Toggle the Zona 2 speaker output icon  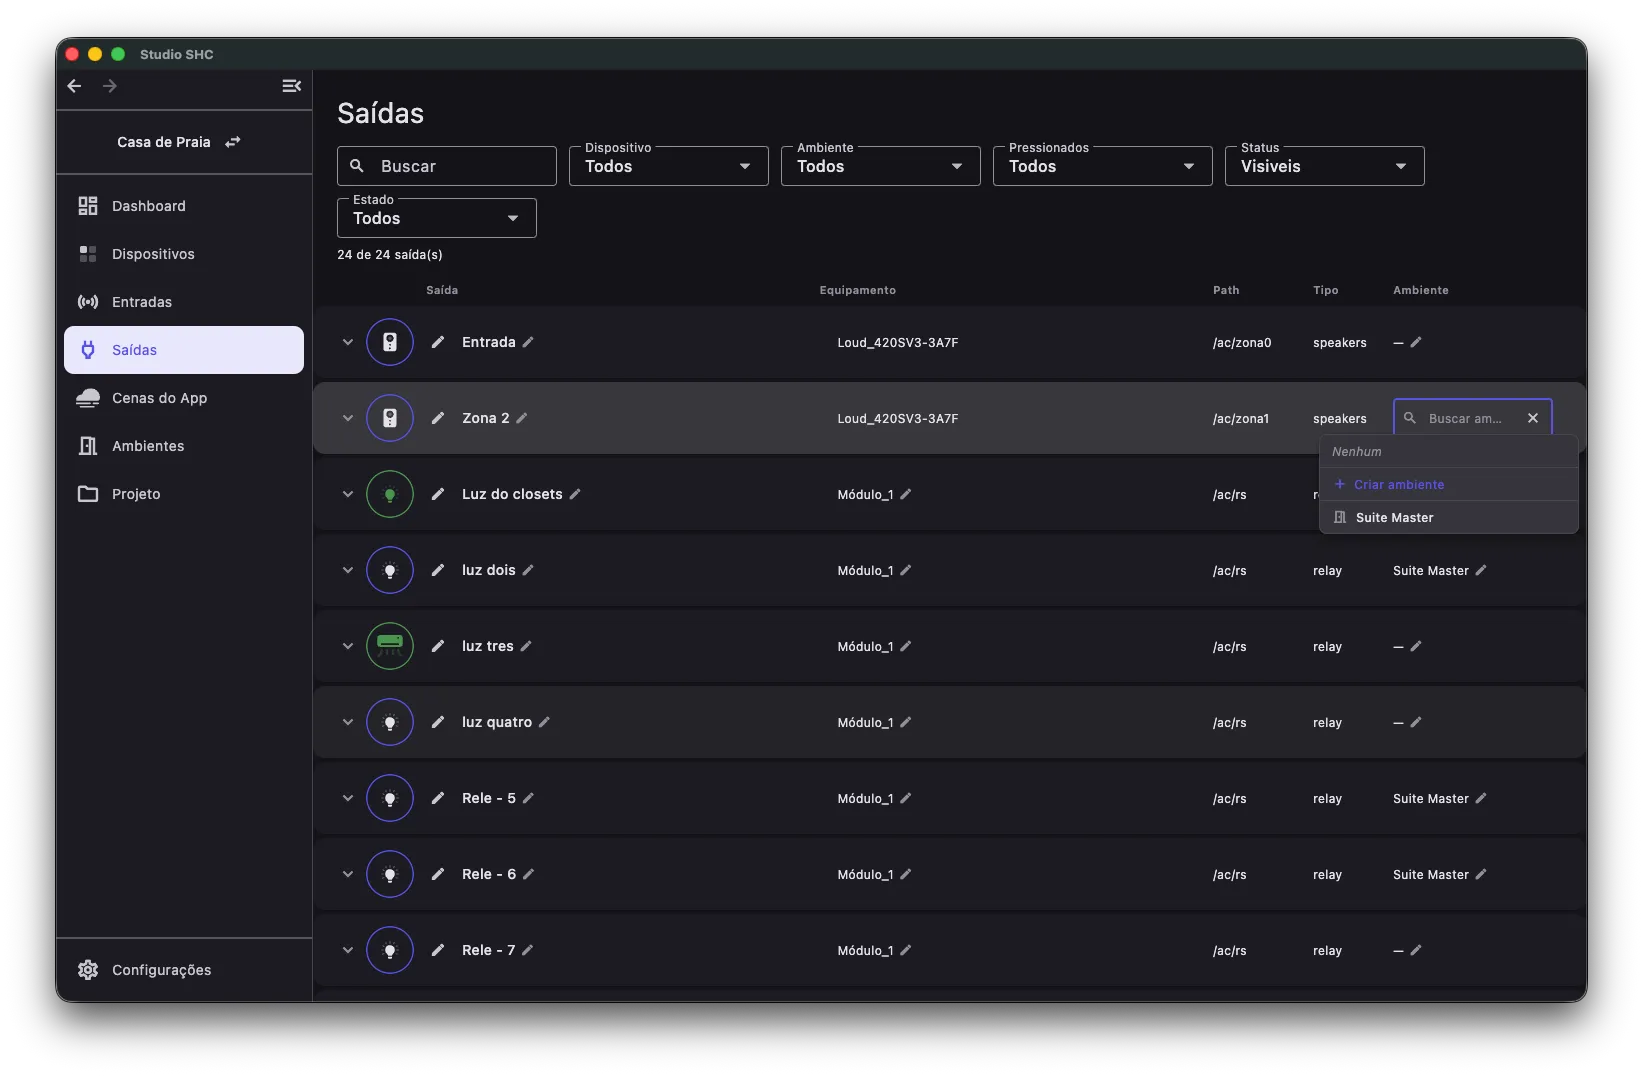390,418
